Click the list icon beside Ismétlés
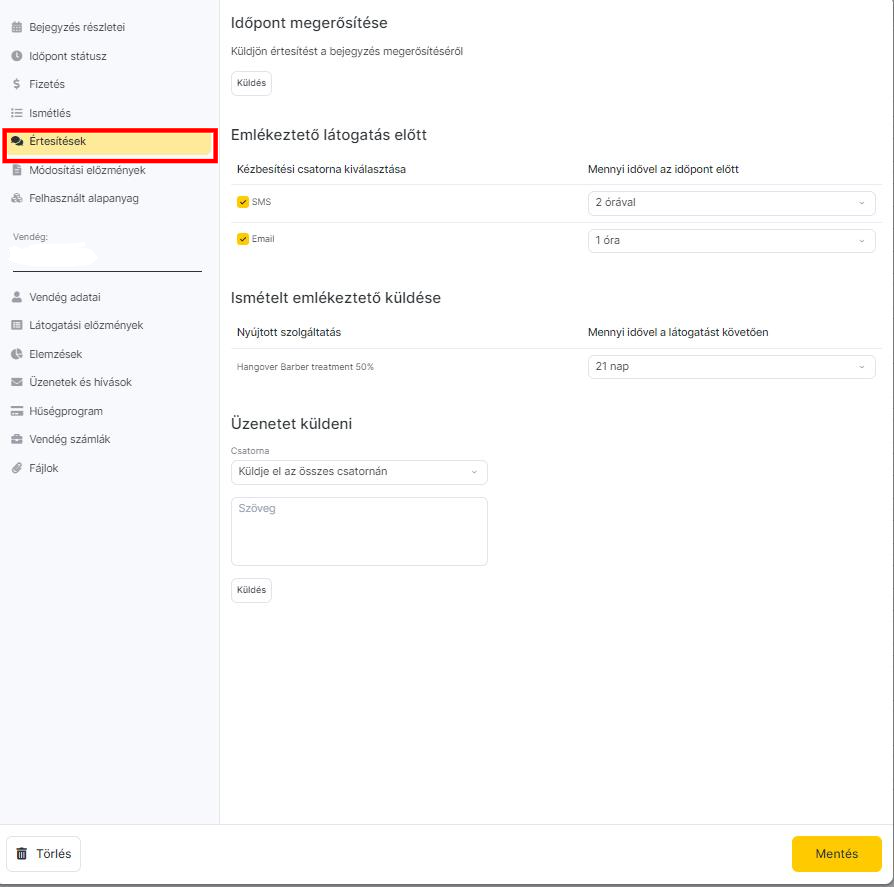This screenshot has width=894, height=887. (x=17, y=113)
